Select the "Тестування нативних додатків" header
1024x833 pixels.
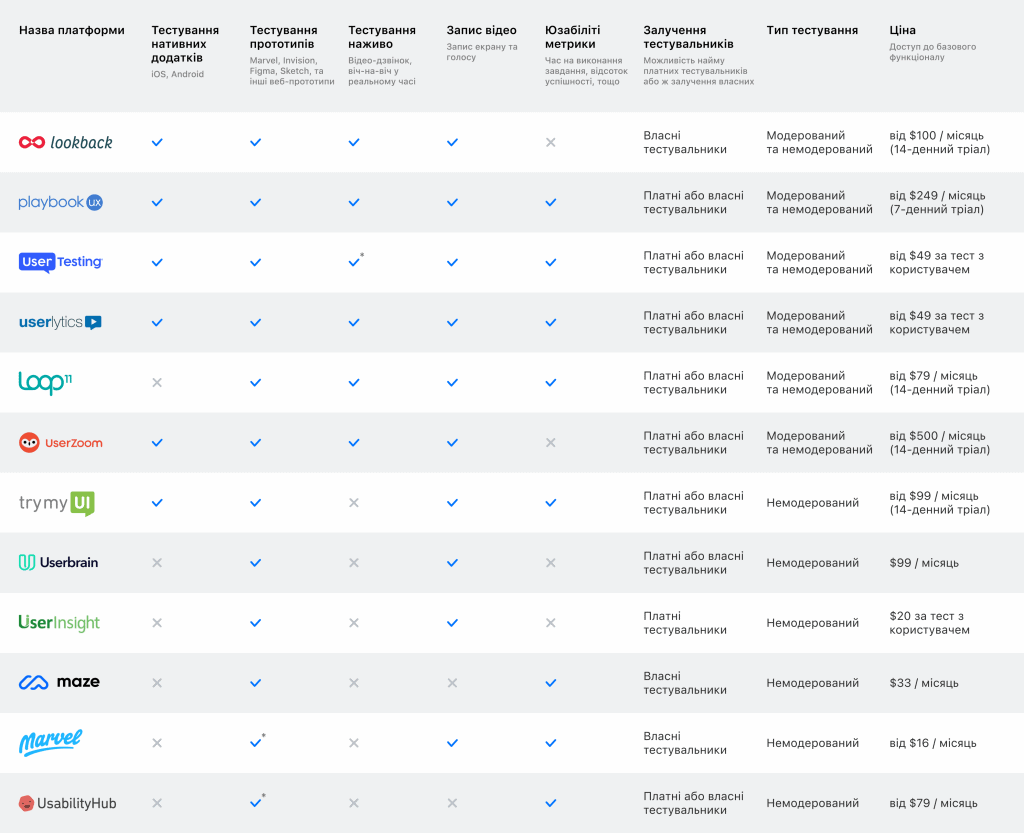point(185,44)
